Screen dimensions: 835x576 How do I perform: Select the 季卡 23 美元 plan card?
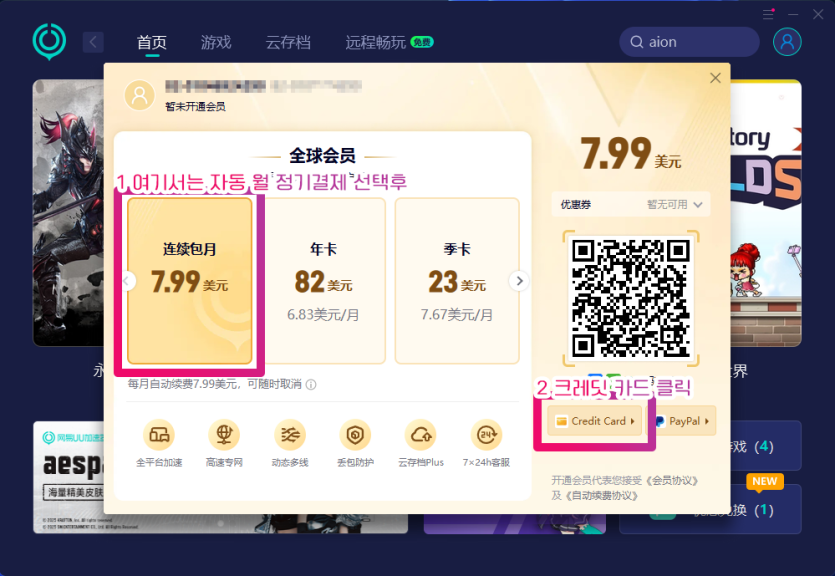[x=457, y=281]
